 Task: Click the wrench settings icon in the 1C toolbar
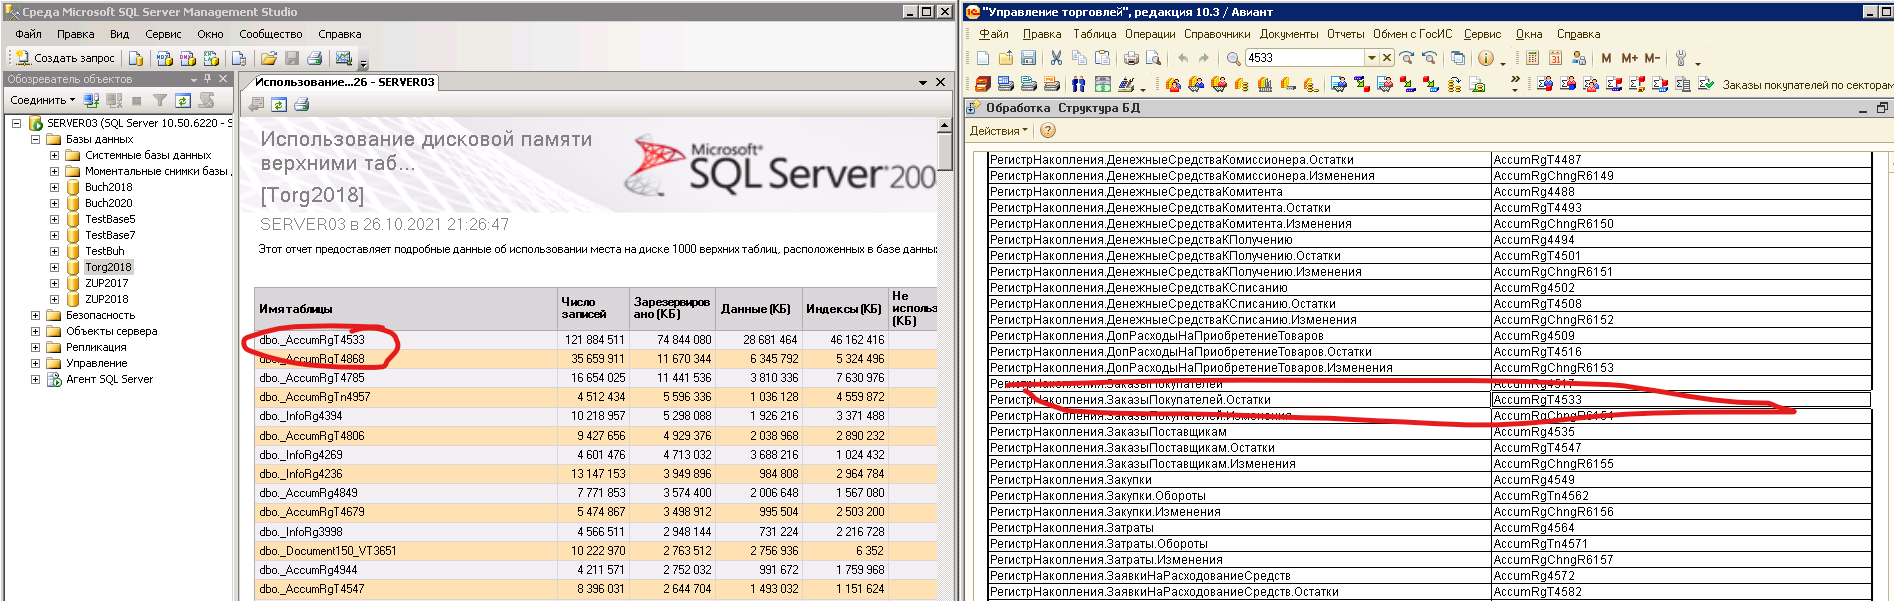tap(1681, 58)
